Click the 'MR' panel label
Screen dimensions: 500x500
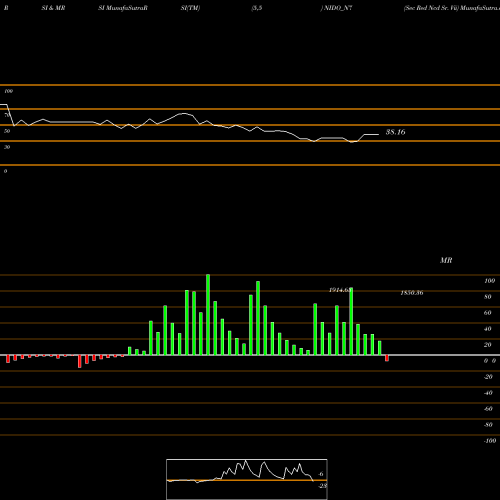click(446, 260)
